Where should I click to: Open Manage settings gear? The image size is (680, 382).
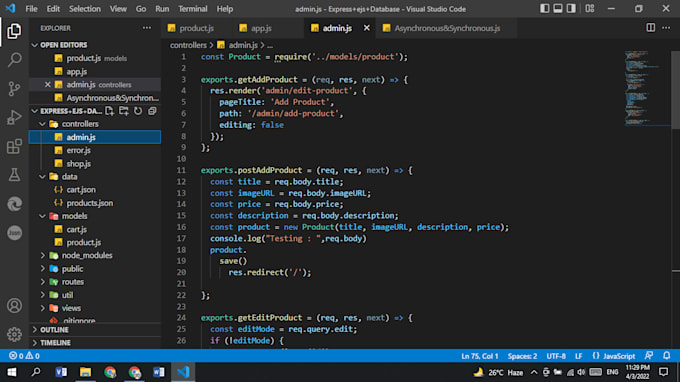(14, 334)
